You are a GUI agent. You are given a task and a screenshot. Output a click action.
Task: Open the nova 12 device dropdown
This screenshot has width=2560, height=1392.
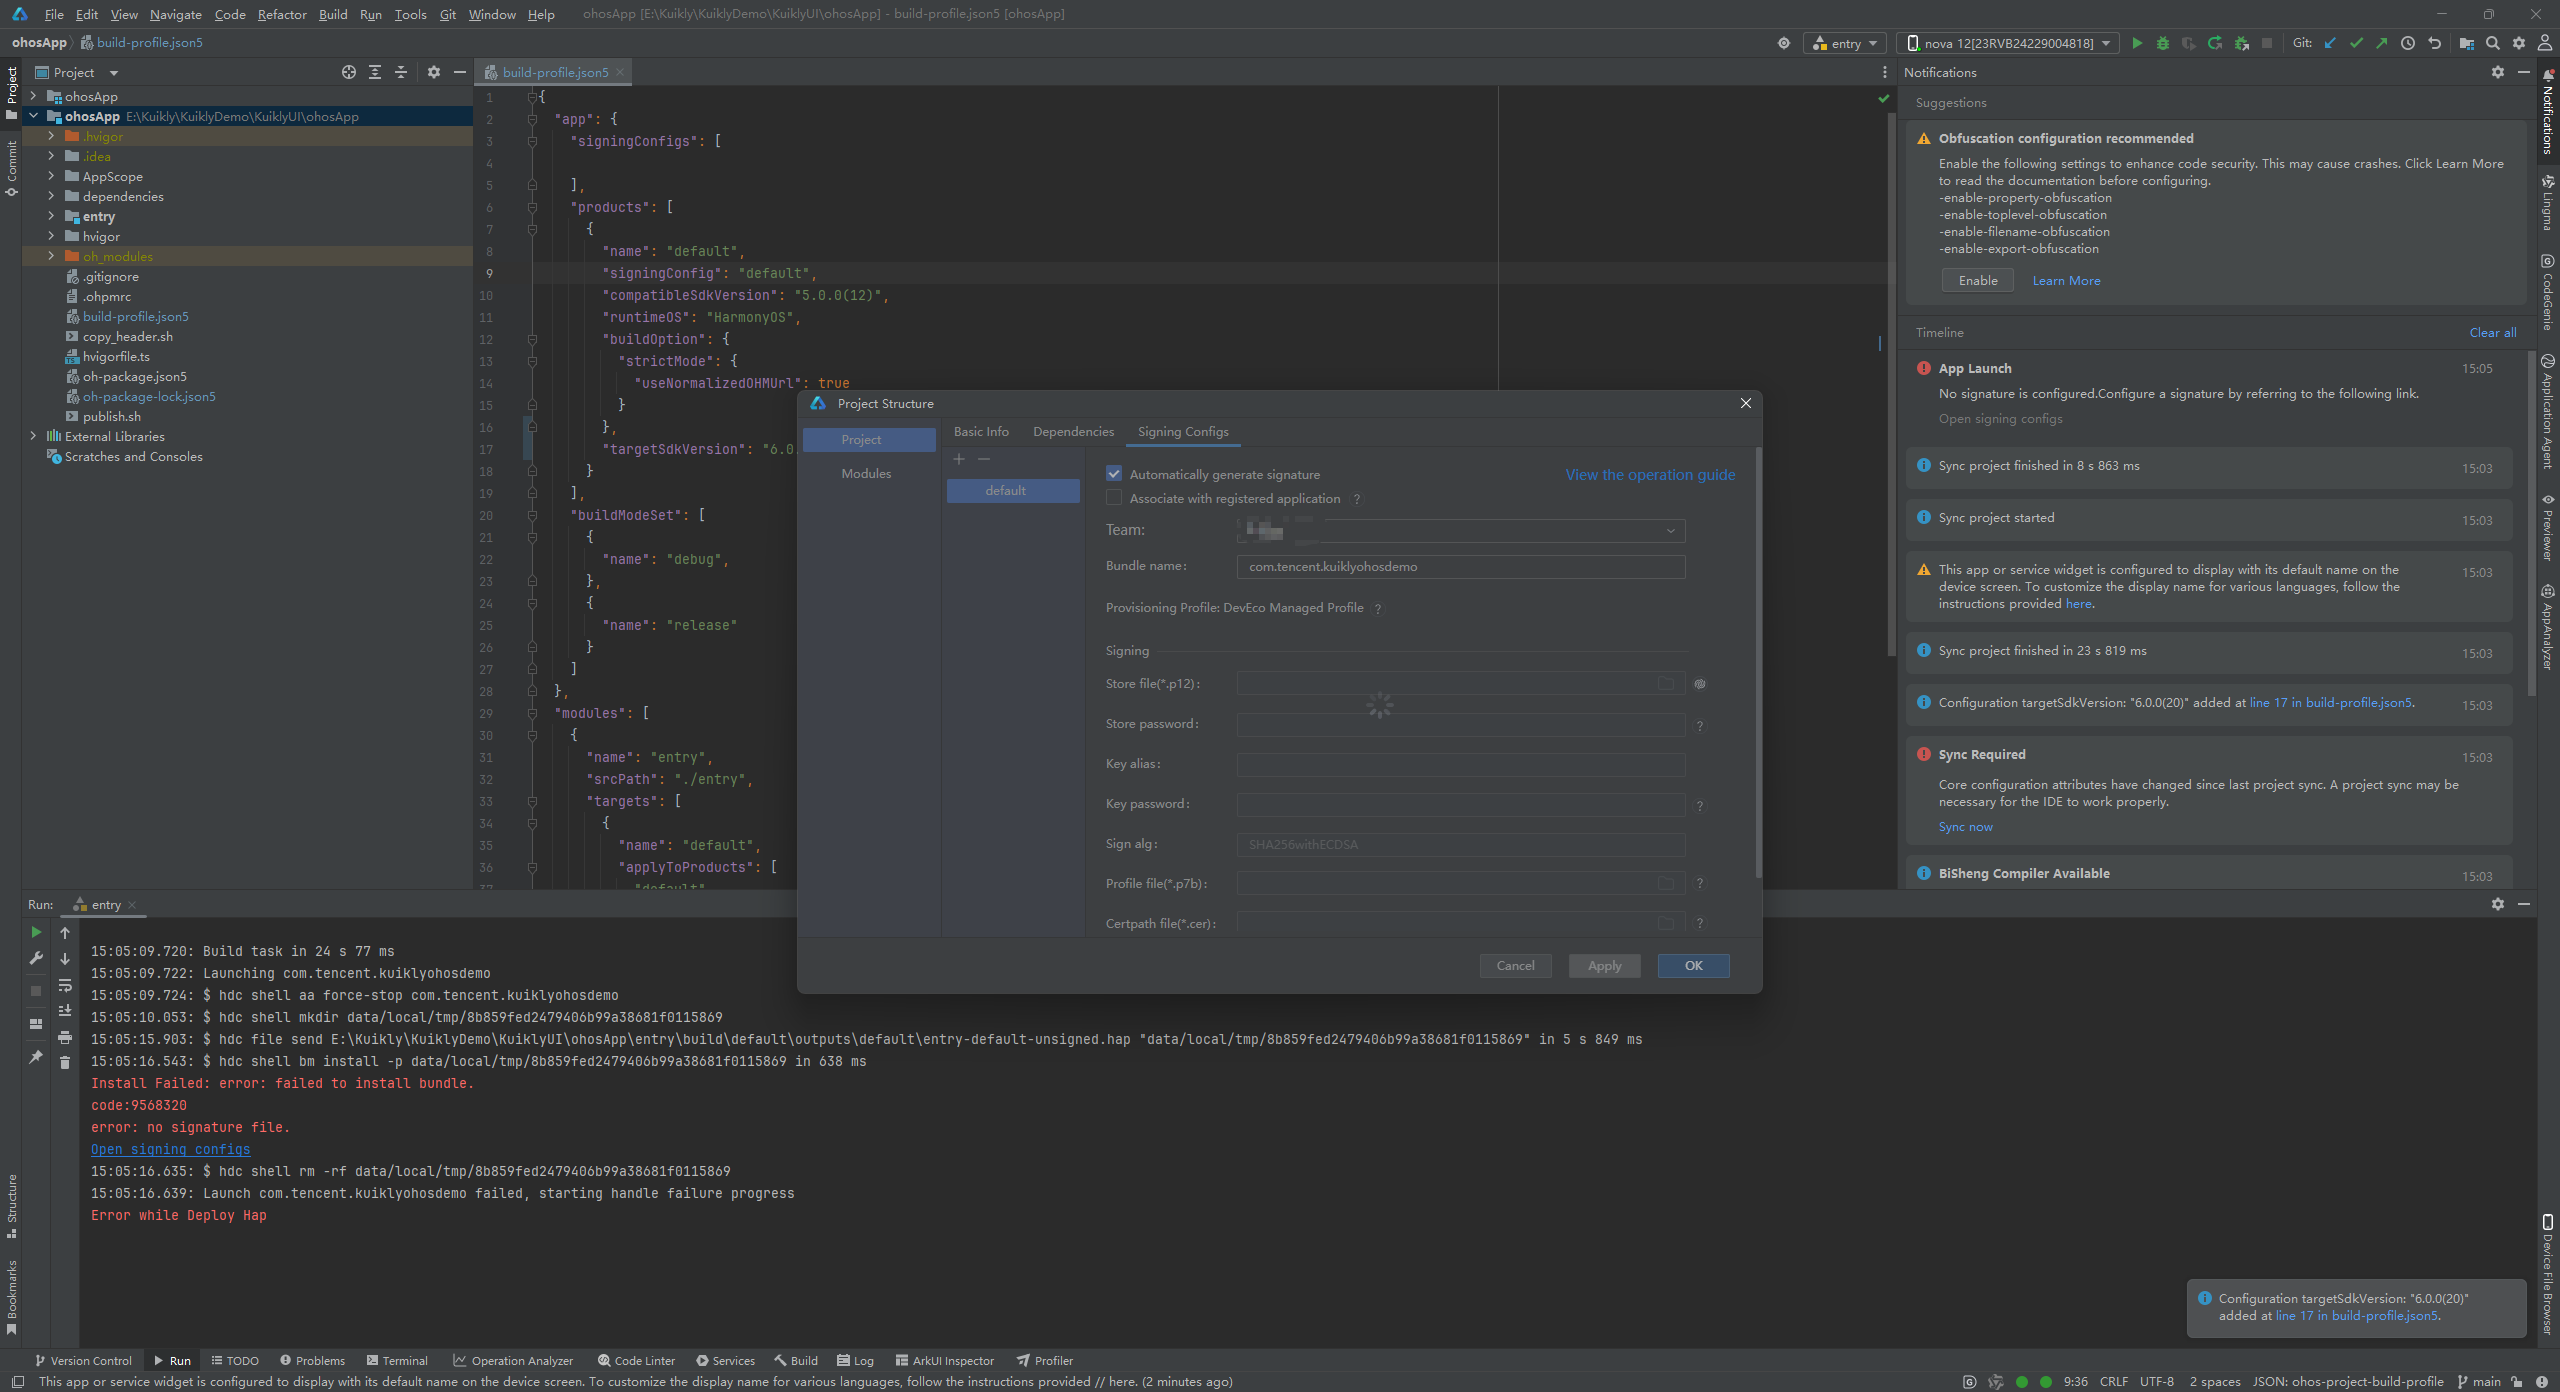point(2008,43)
